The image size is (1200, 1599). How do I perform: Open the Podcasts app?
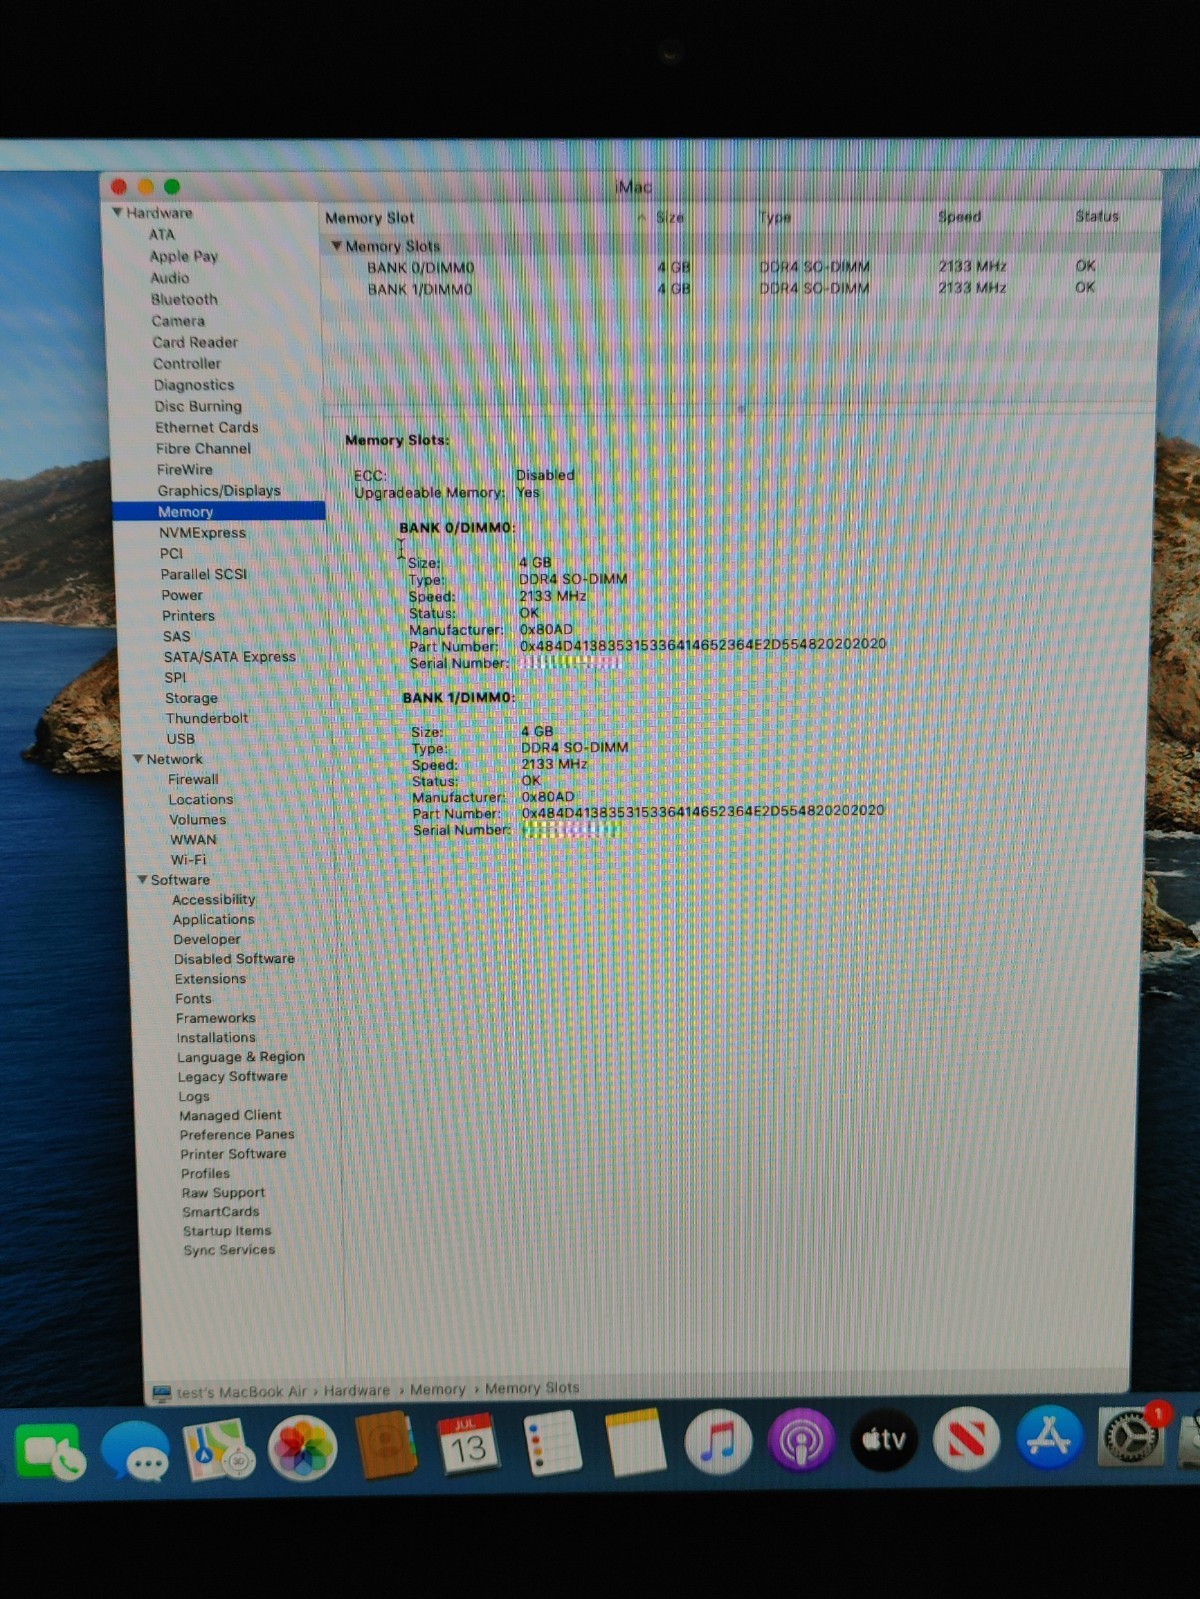click(801, 1440)
